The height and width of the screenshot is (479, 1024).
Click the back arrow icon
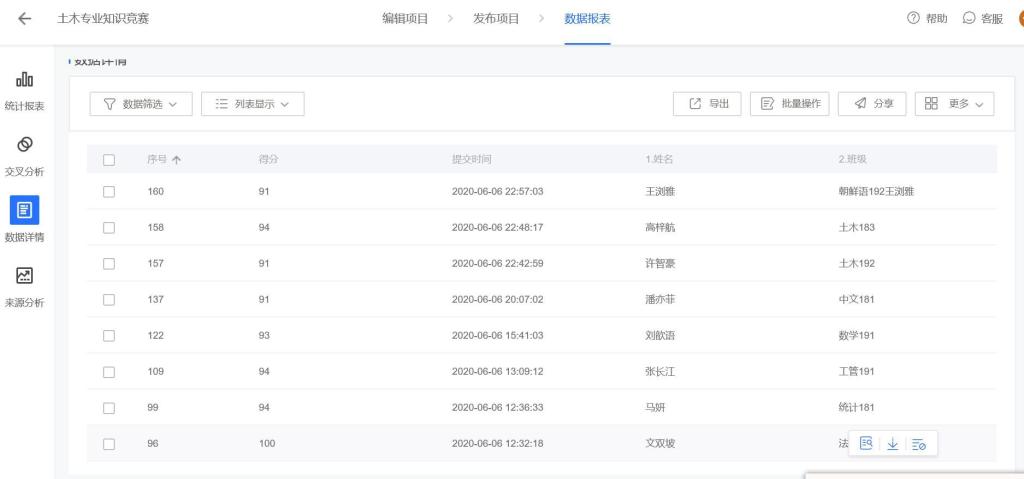point(24,20)
